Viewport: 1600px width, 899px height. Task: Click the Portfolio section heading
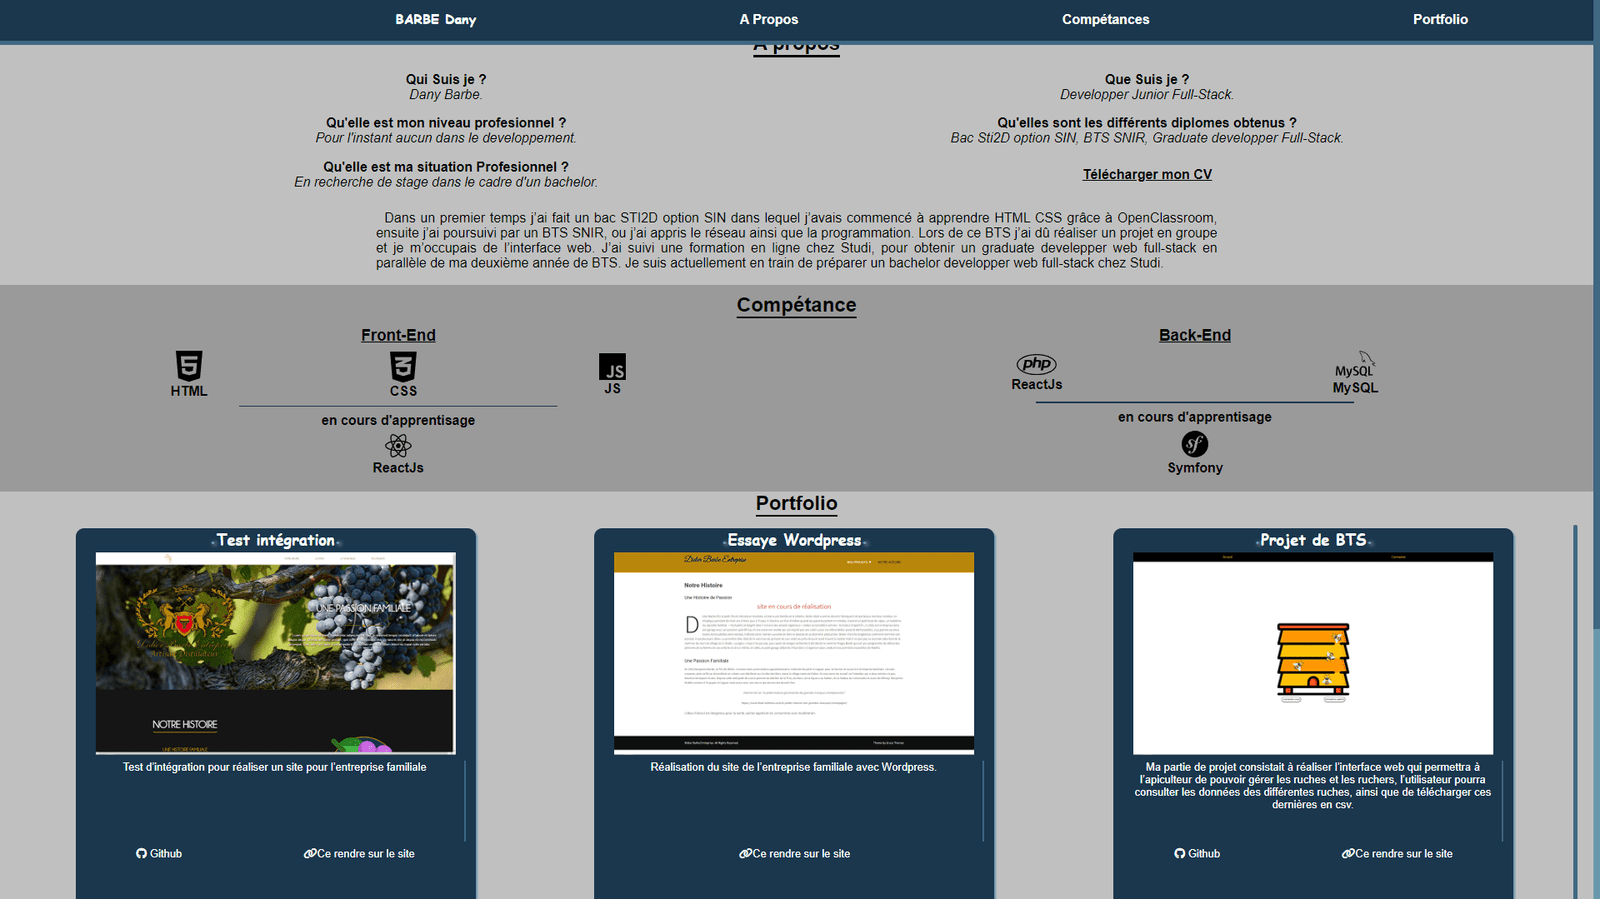(796, 503)
